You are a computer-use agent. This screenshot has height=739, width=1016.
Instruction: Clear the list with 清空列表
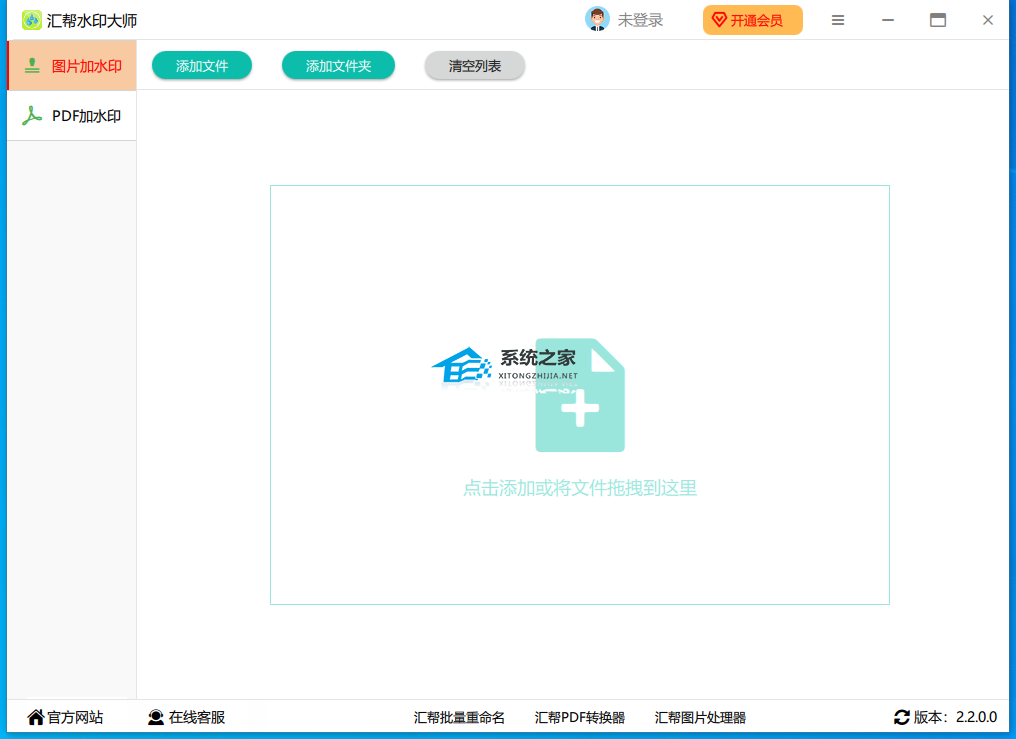coord(475,66)
